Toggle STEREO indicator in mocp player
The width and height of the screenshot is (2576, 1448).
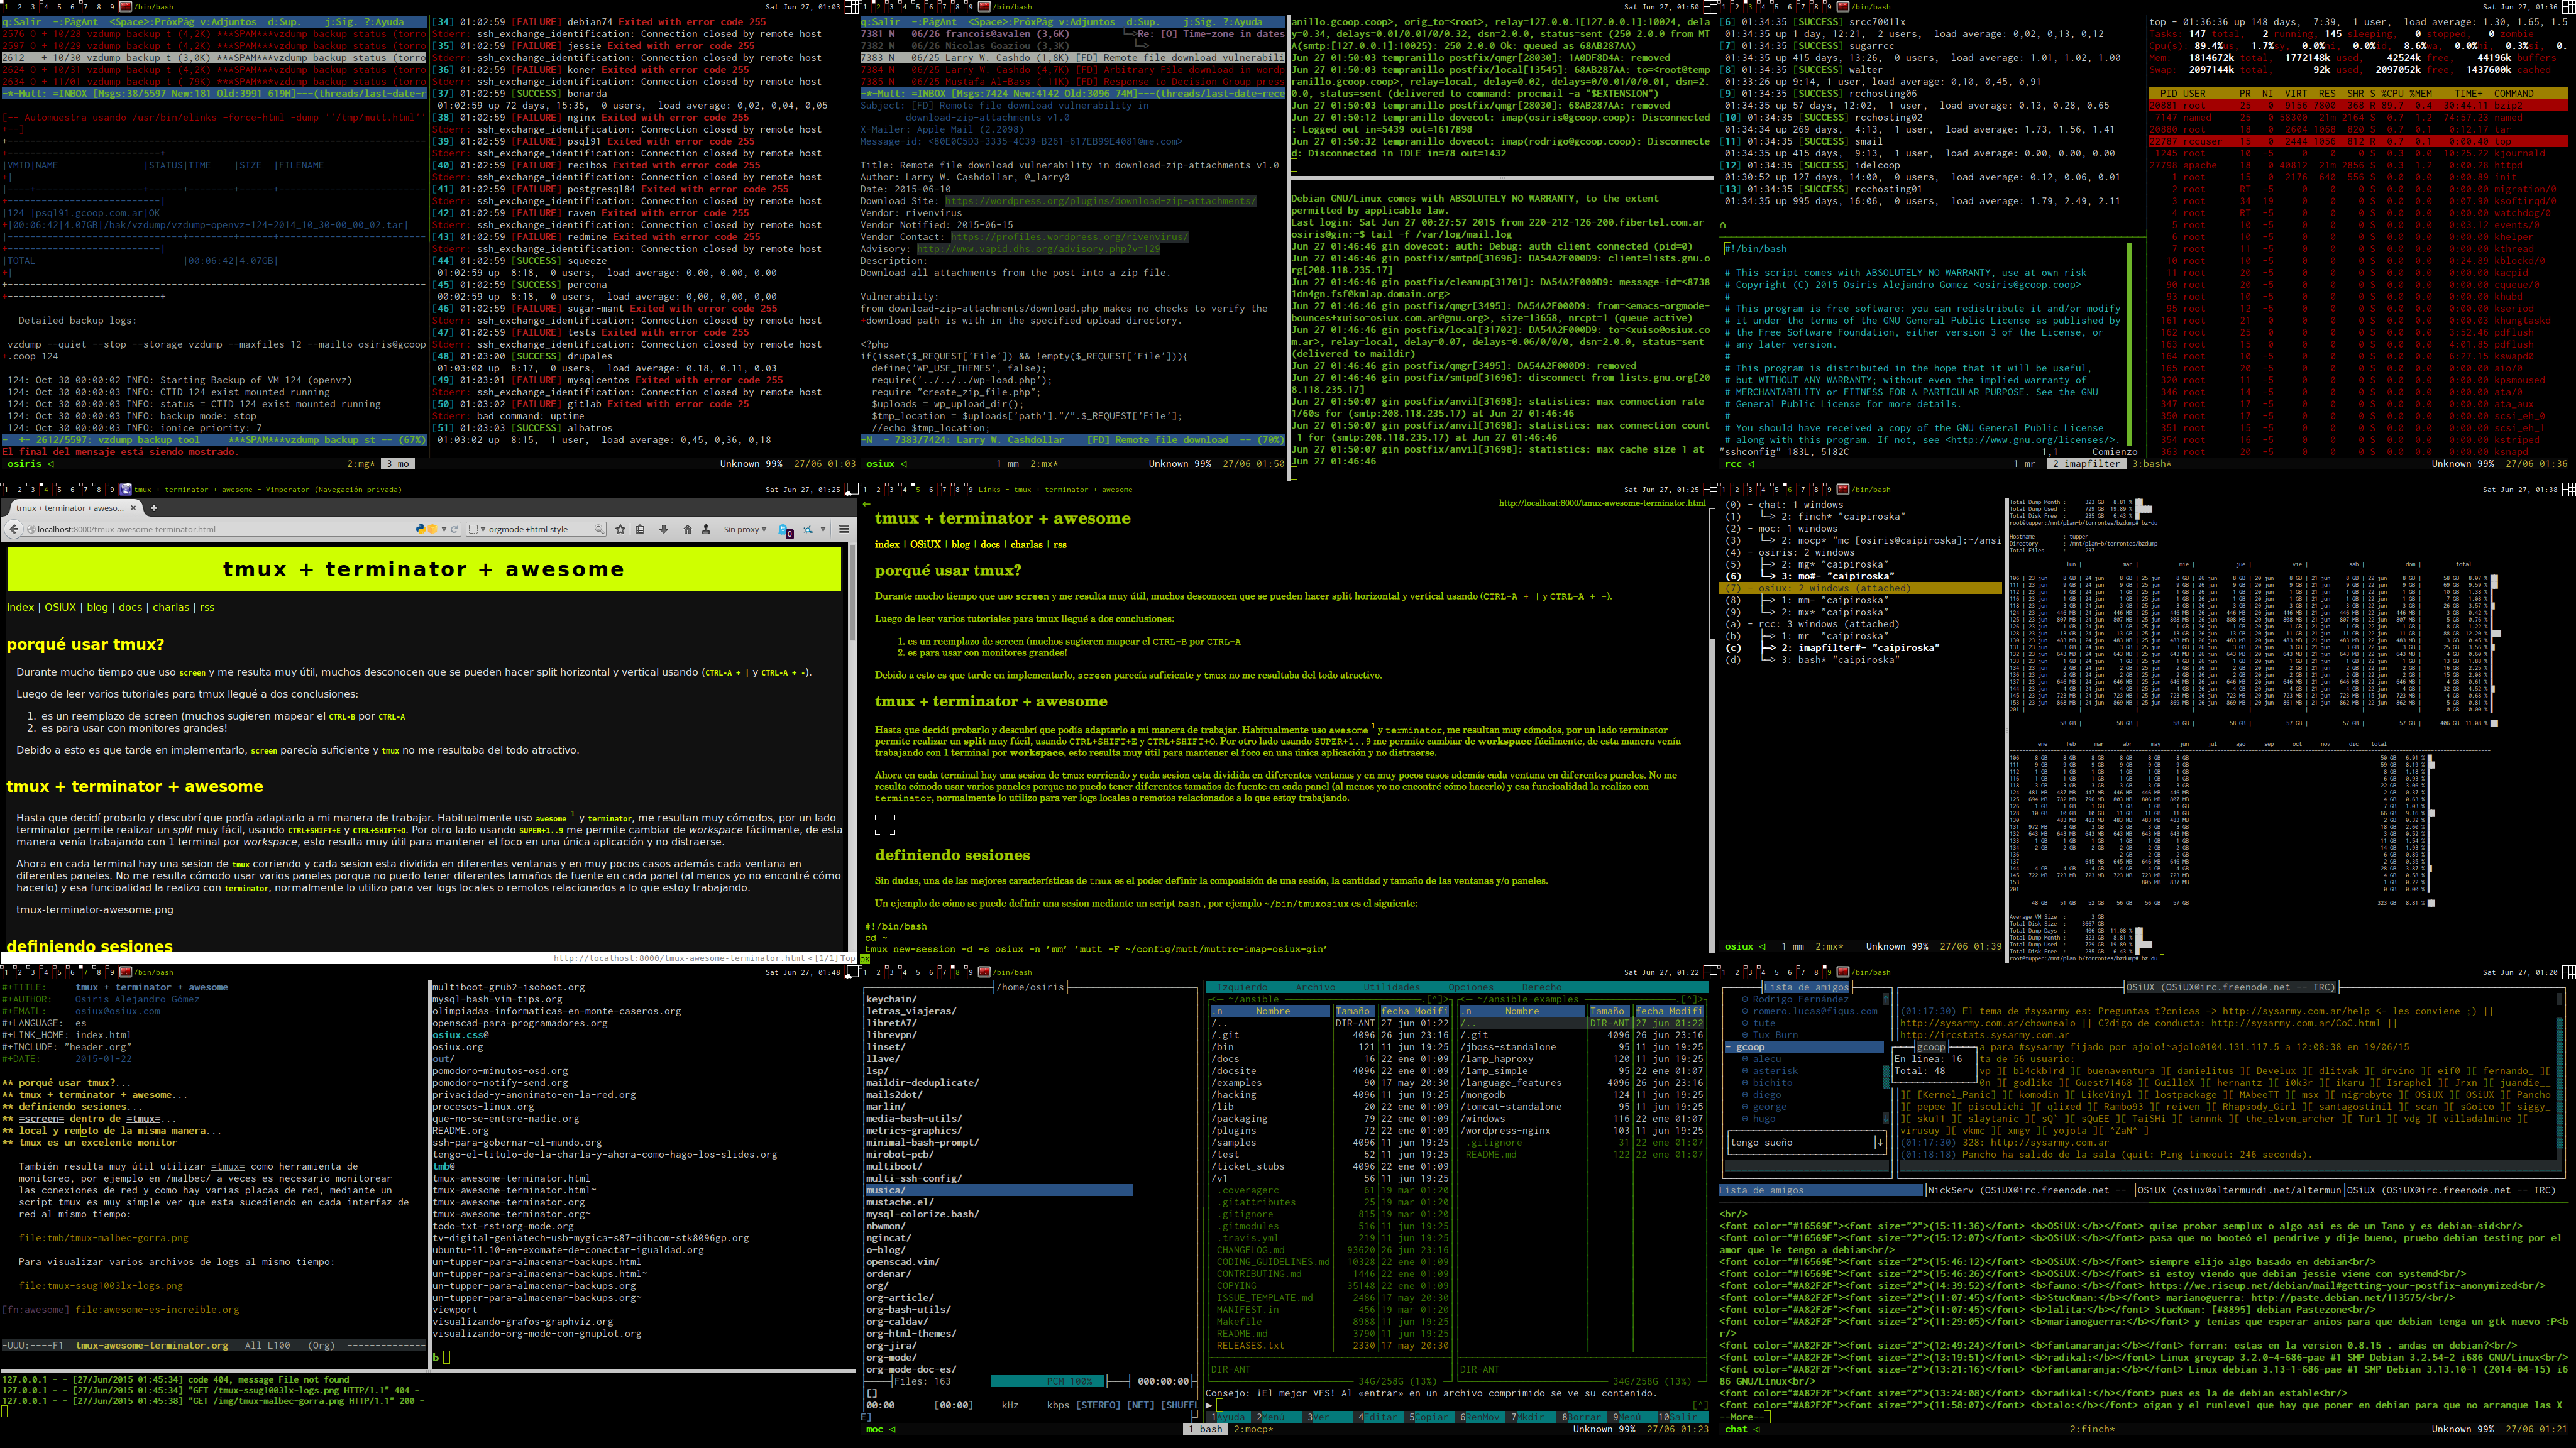pyautogui.click(x=1100, y=1405)
